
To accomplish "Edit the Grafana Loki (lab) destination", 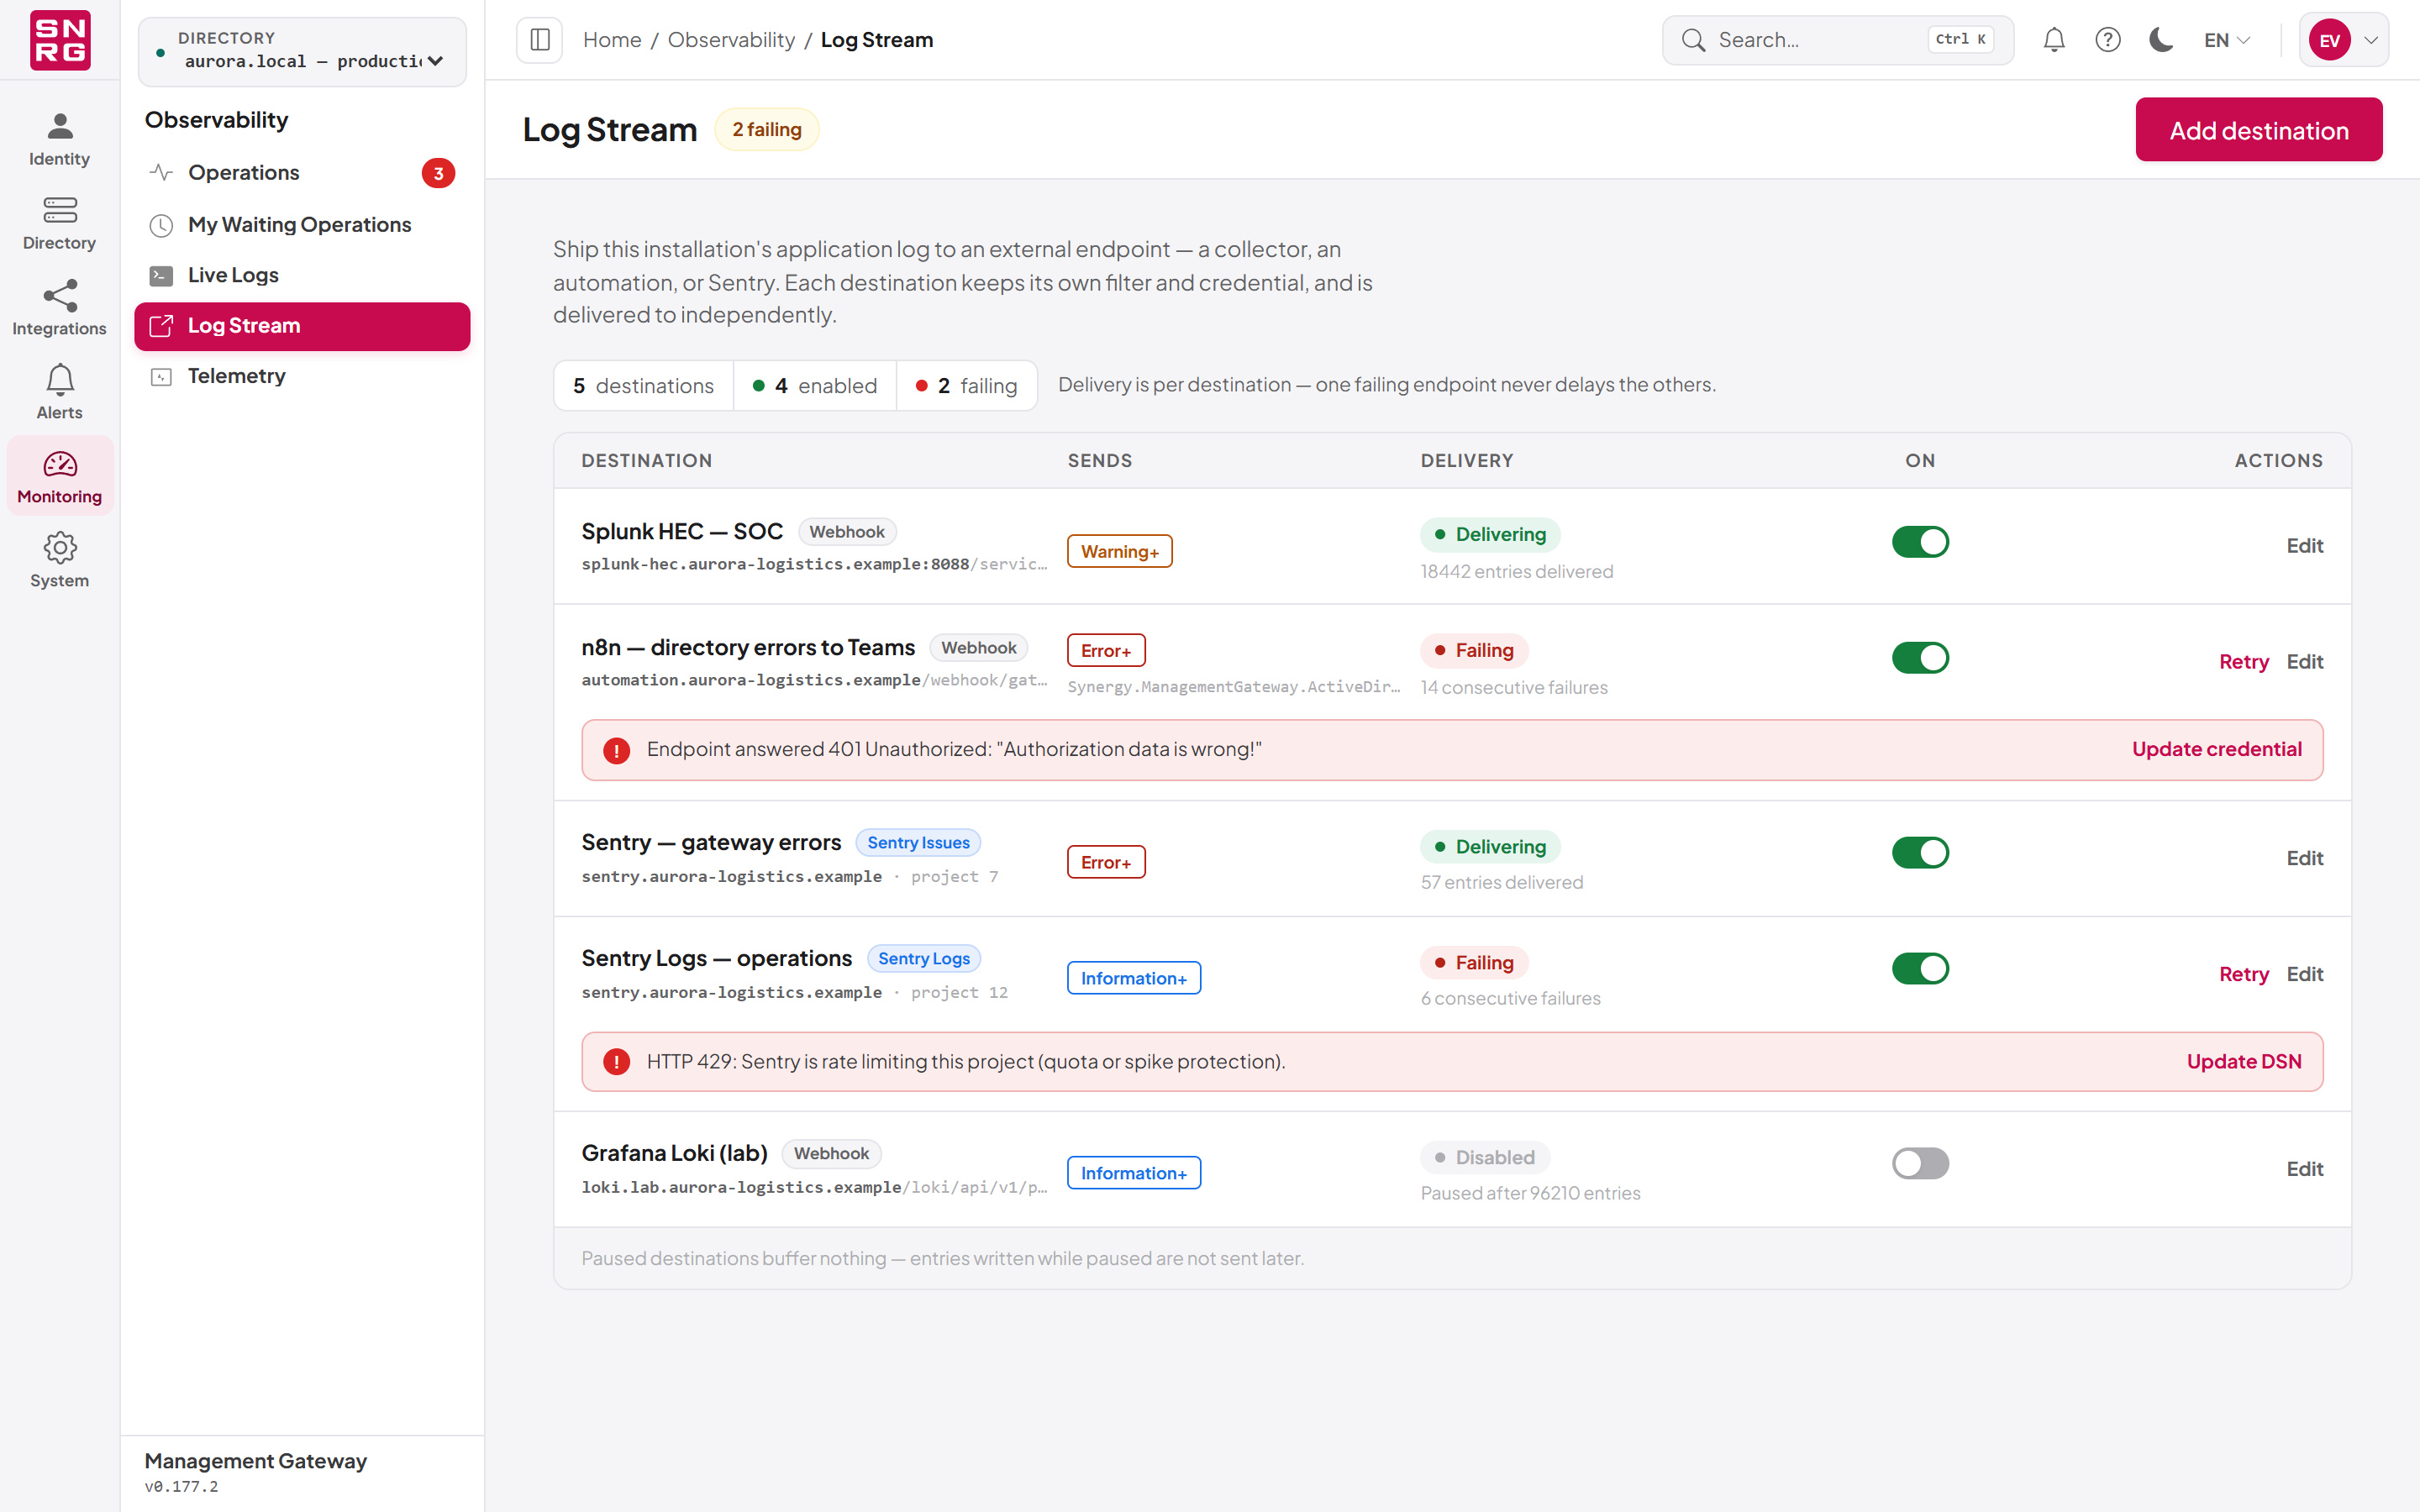I will [2304, 1169].
